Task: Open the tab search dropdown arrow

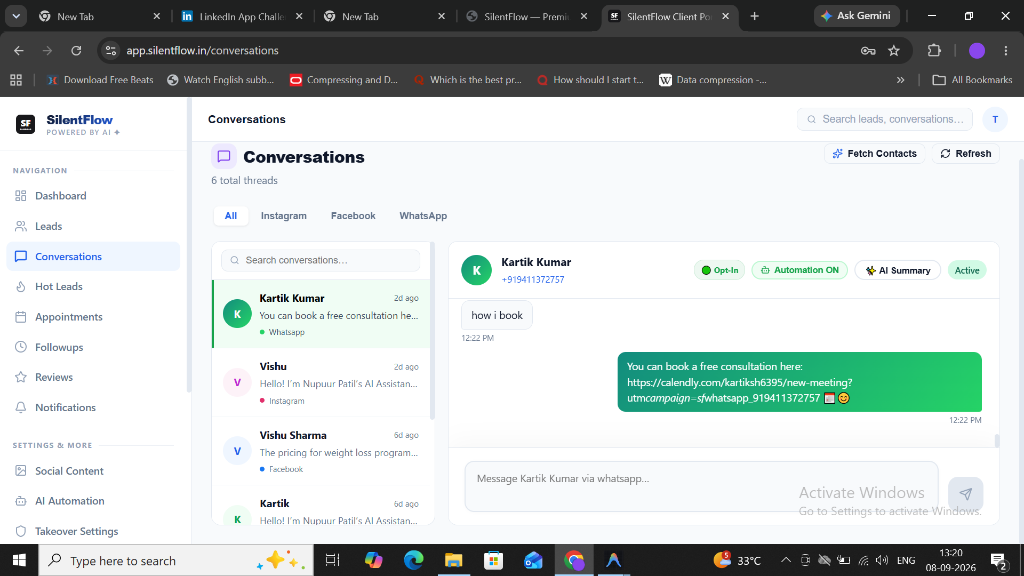Action: [16, 16]
